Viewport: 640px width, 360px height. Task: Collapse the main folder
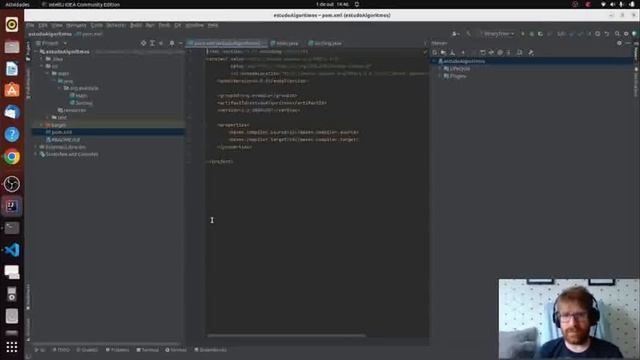[x=48, y=73]
